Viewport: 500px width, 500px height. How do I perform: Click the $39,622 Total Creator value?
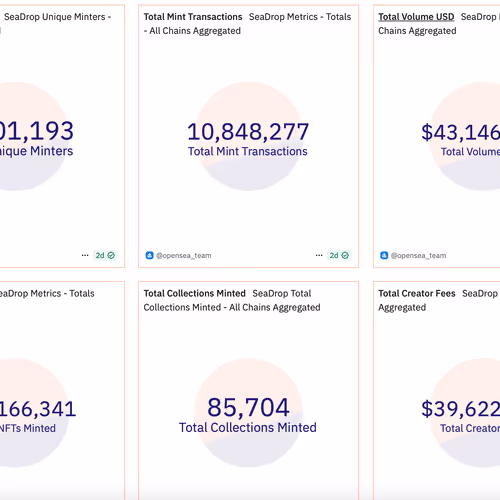pyautogui.click(x=460, y=409)
